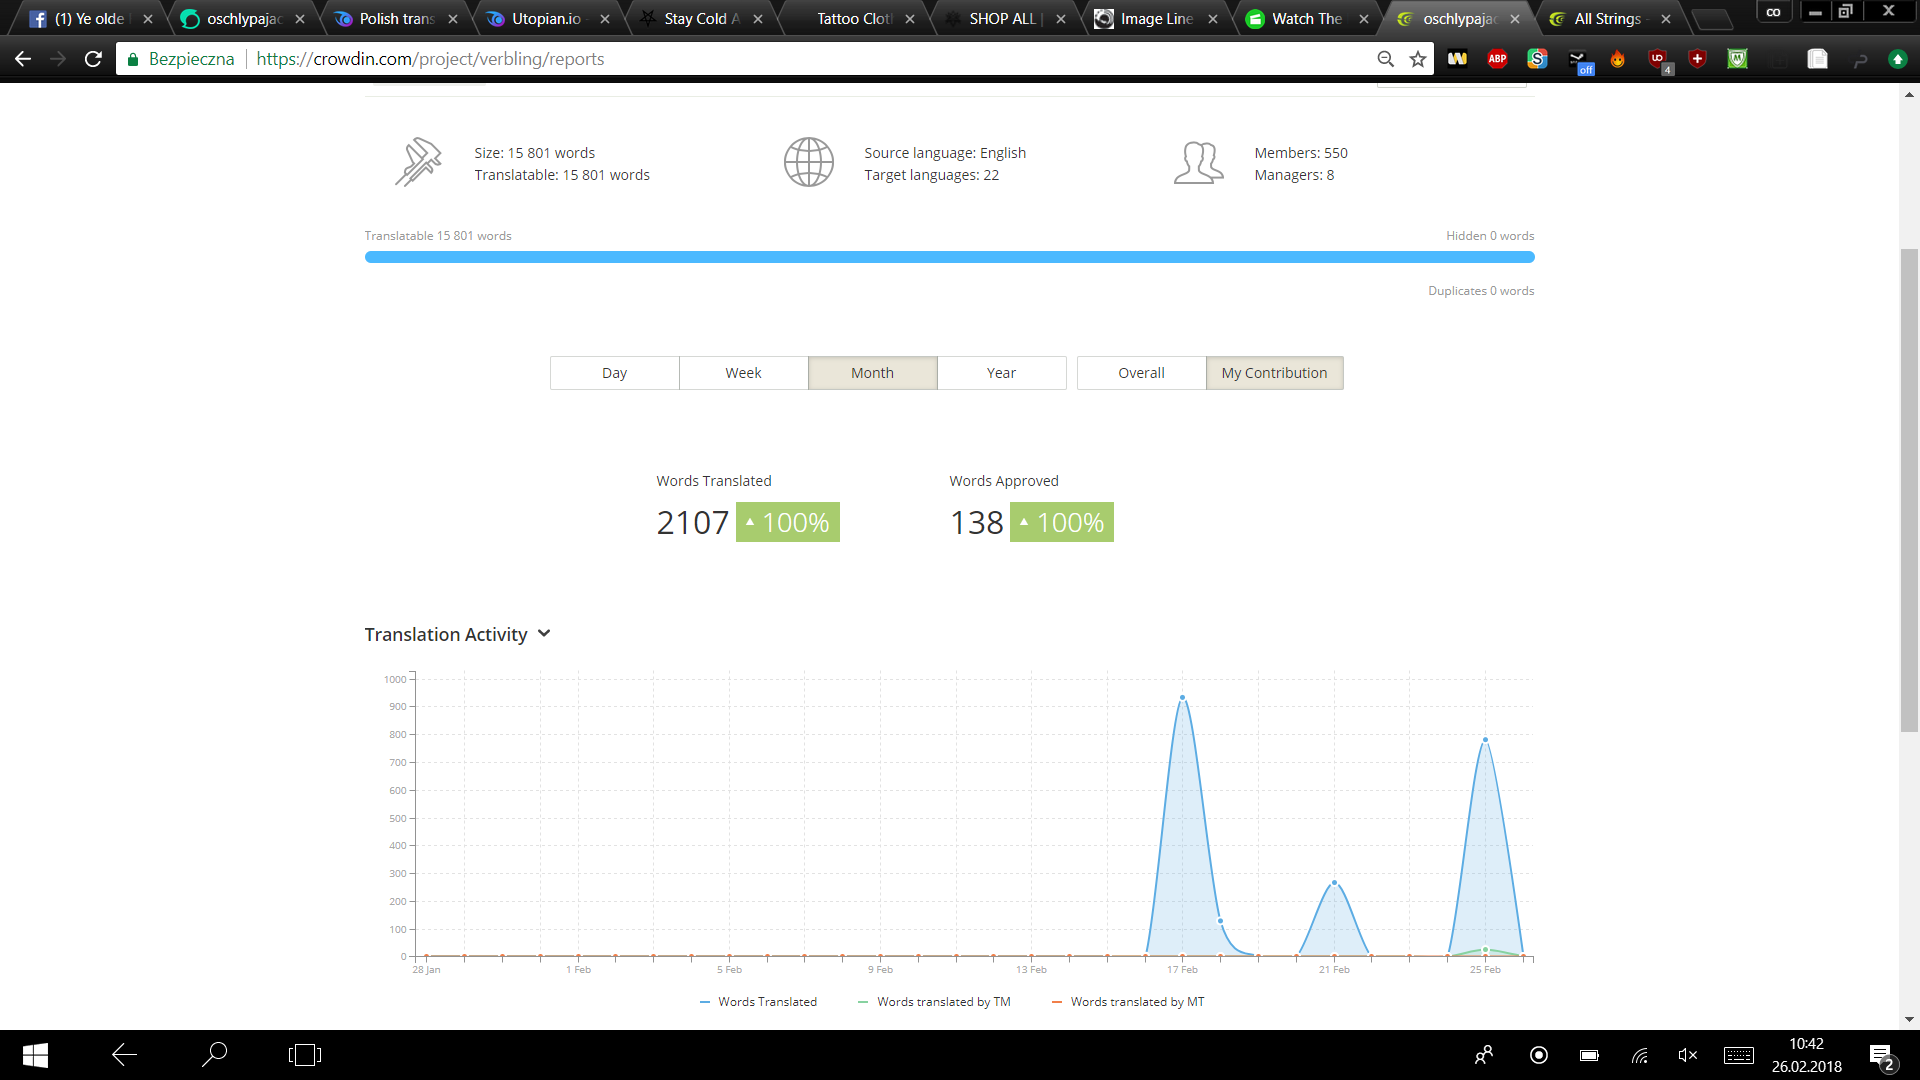Switch to the Polish trans tab
This screenshot has height=1080, width=1920.
(396, 19)
